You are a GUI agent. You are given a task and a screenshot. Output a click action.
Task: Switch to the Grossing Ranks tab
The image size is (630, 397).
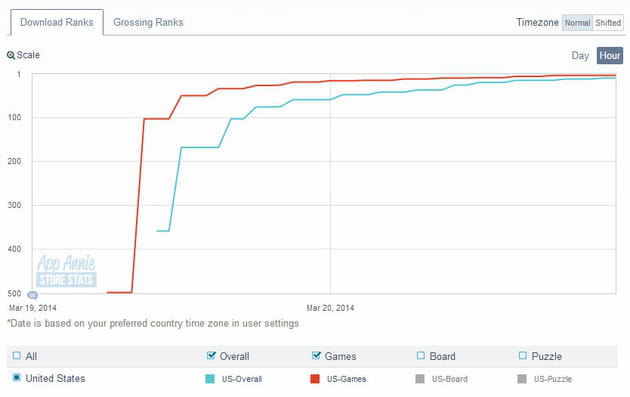click(148, 22)
